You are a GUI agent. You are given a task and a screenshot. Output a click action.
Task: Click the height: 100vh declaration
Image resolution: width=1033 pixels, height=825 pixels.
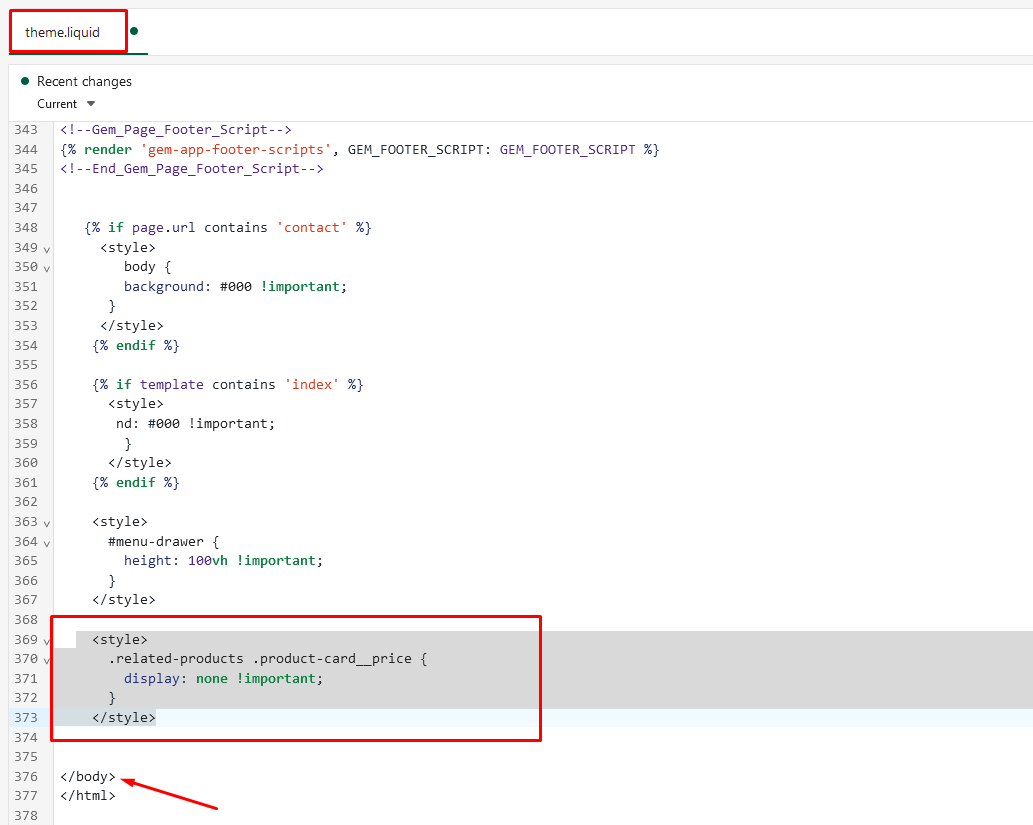tap(223, 561)
